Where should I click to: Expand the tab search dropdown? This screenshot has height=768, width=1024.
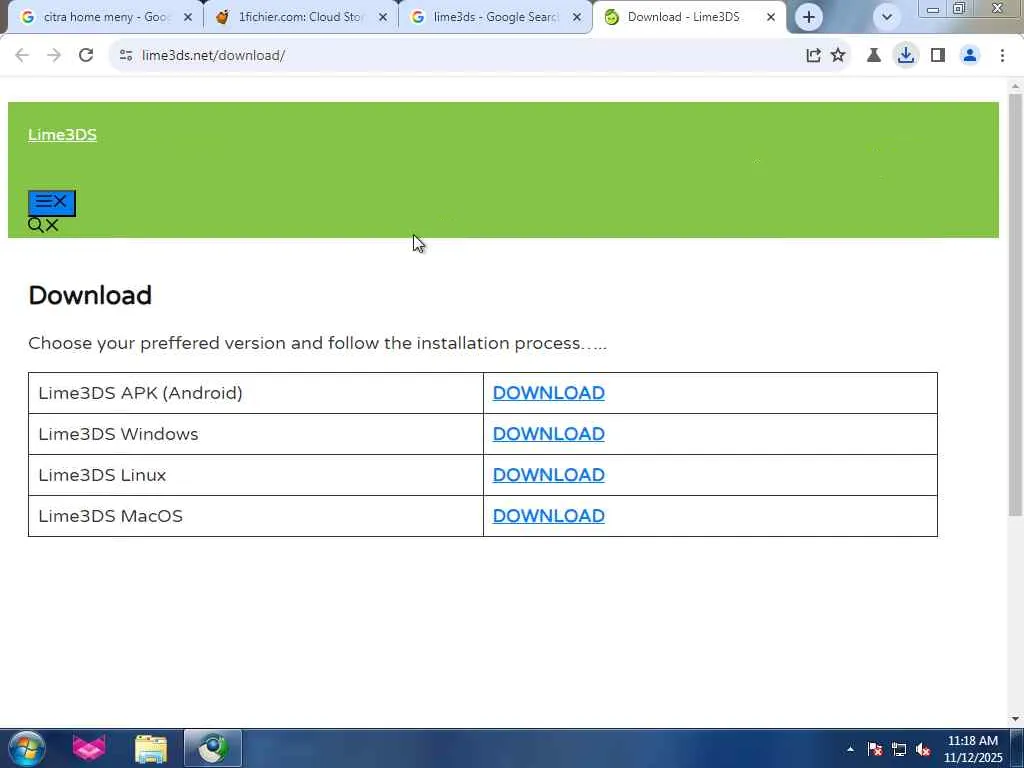(887, 18)
